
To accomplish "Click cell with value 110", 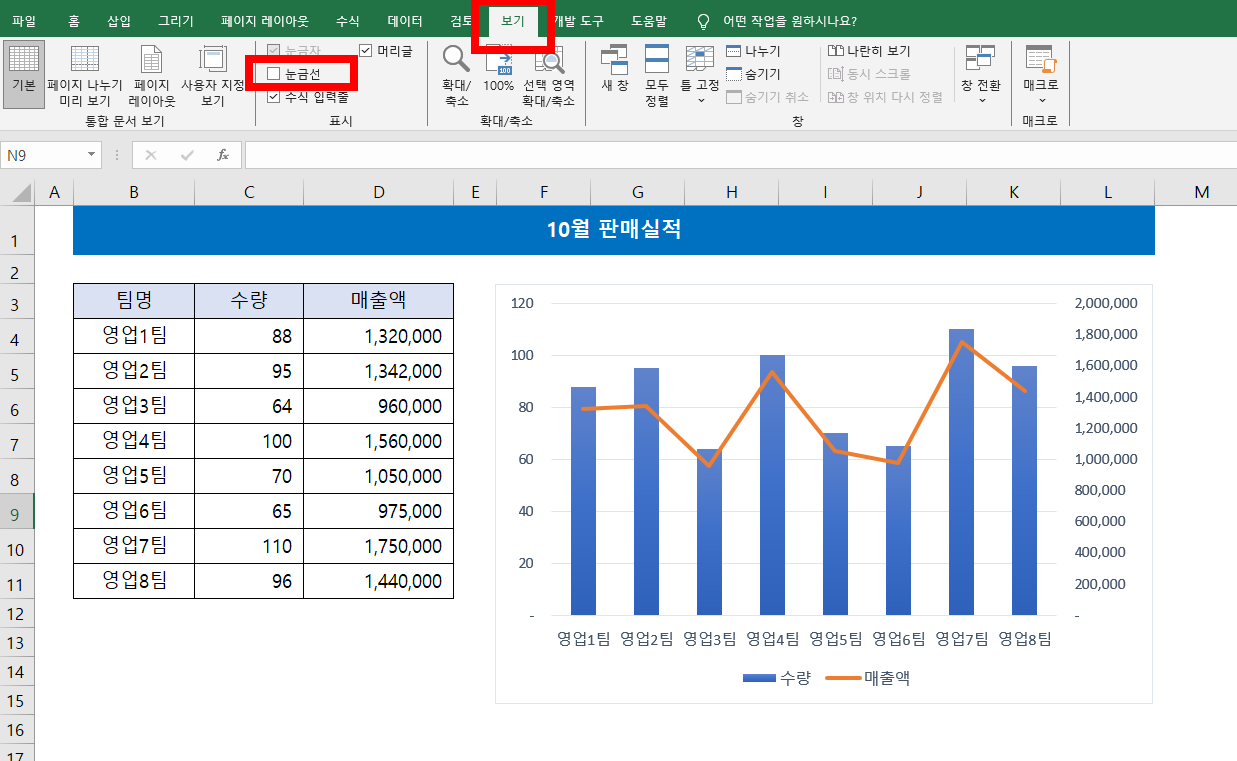I will 249,546.
